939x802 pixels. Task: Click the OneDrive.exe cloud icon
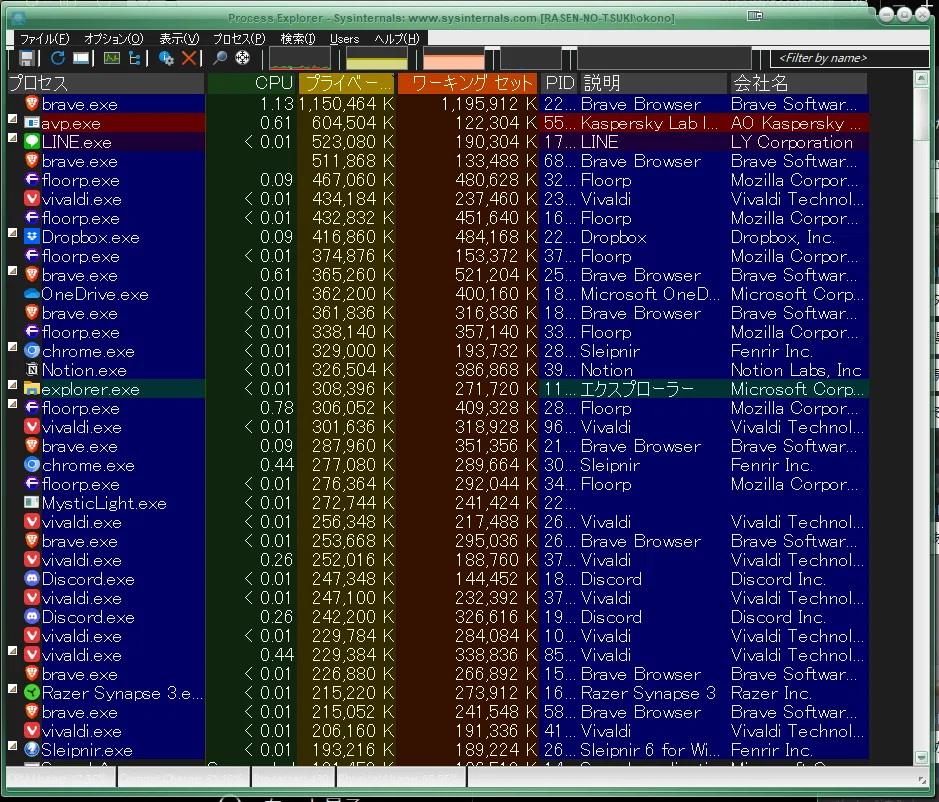click(32, 294)
